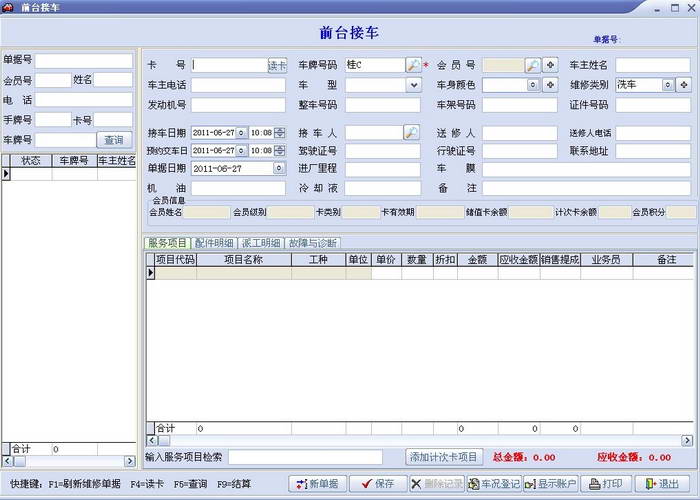Click the 项目名称 column header
The width and height of the screenshot is (700, 500).
point(244,260)
